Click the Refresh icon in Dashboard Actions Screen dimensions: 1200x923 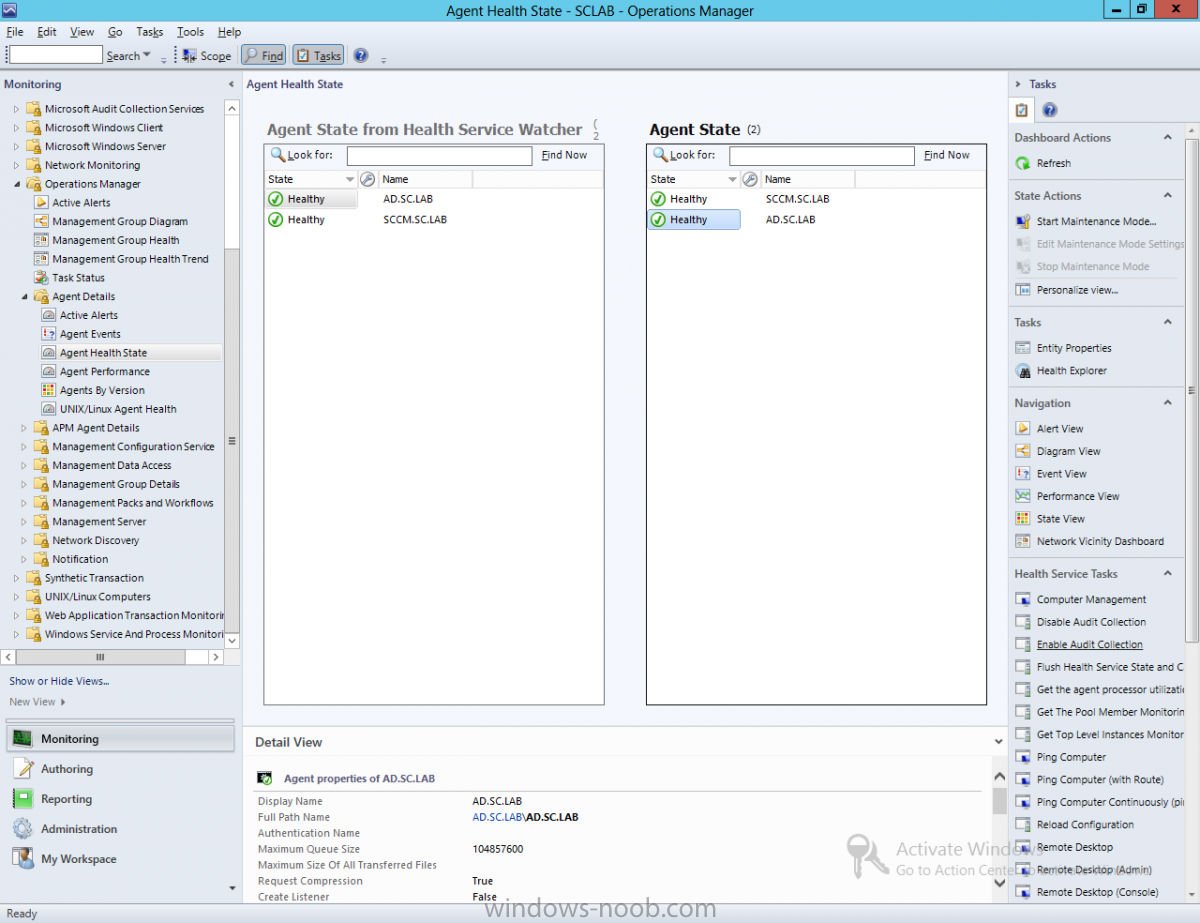[x=1022, y=163]
